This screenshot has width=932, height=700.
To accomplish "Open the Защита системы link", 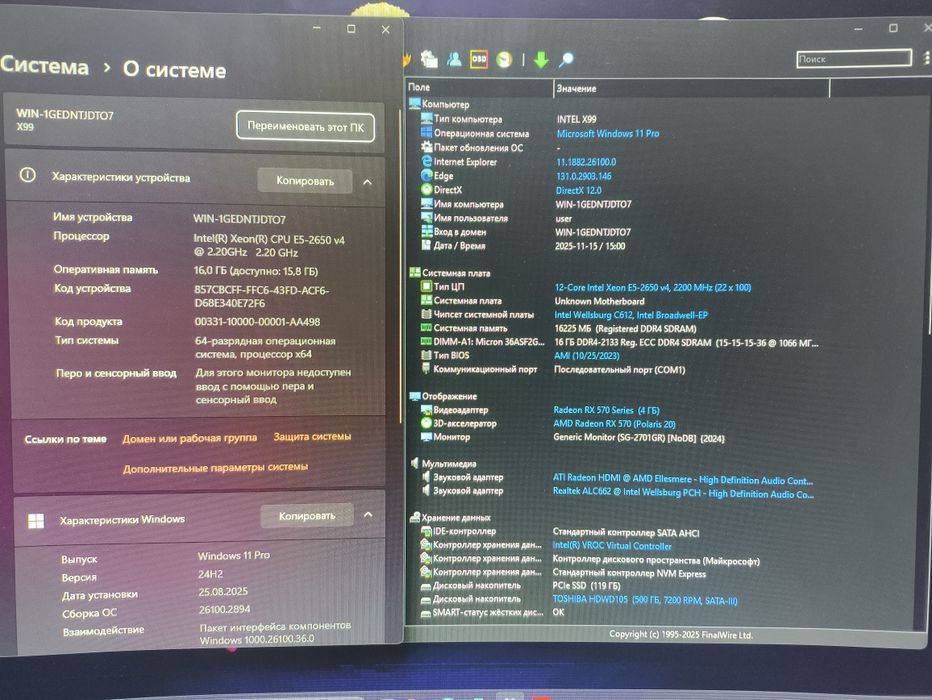I will click(x=312, y=436).
